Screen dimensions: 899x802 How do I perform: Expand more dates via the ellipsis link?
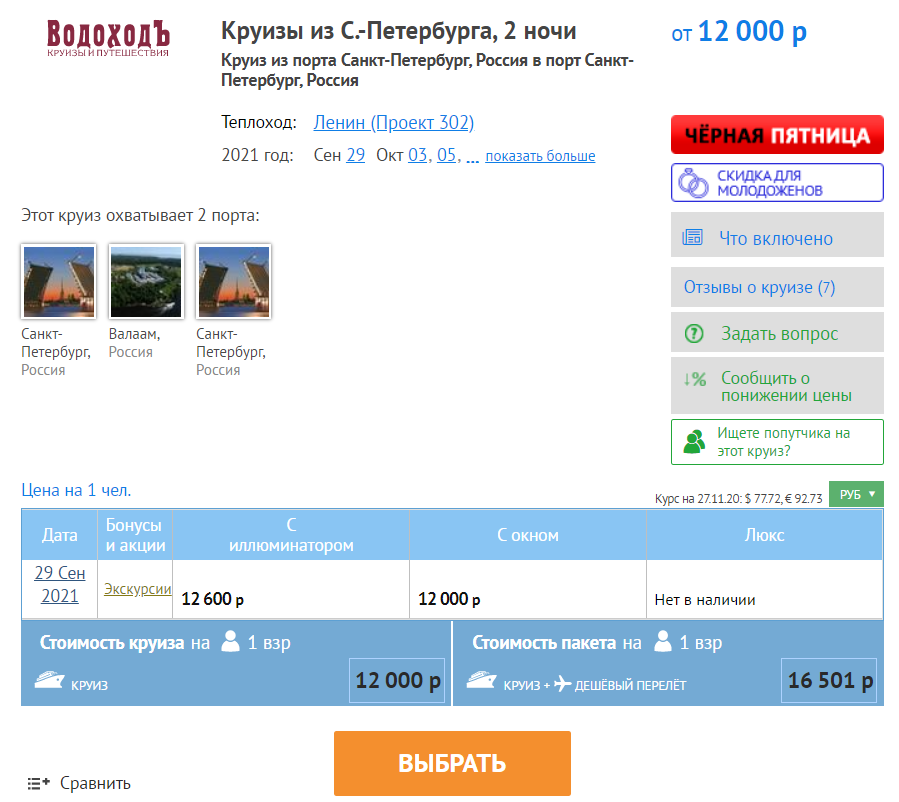[472, 157]
